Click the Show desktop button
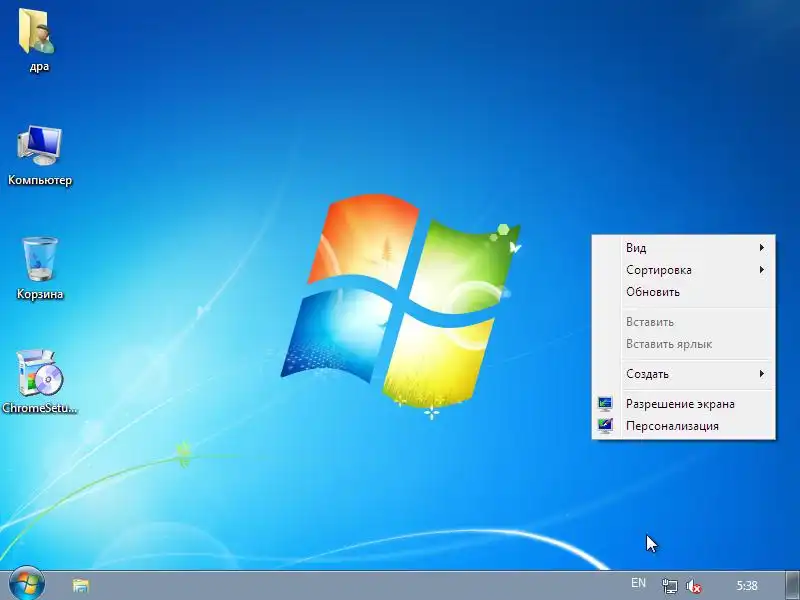Screen dimensions: 800x600 [792, 585]
